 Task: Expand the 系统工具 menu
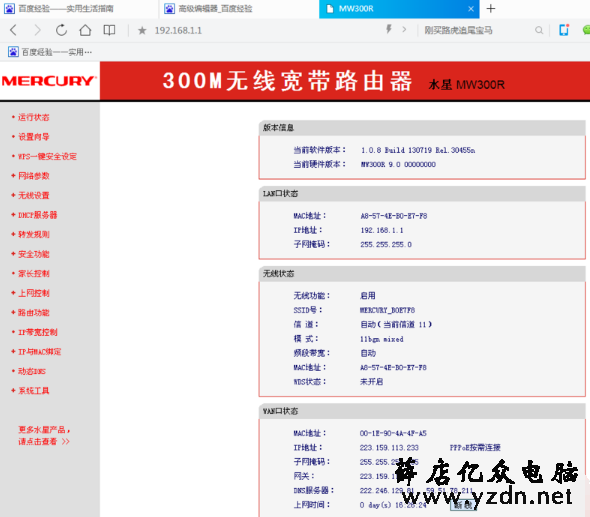[x=33, y=391]
